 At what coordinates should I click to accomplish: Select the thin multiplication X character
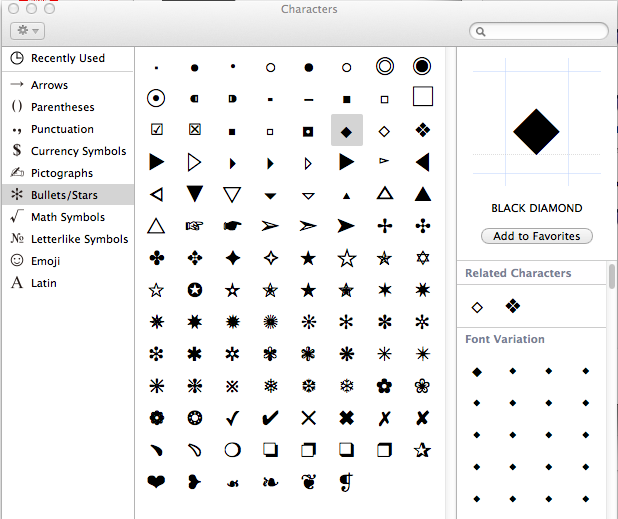[308, 418]
